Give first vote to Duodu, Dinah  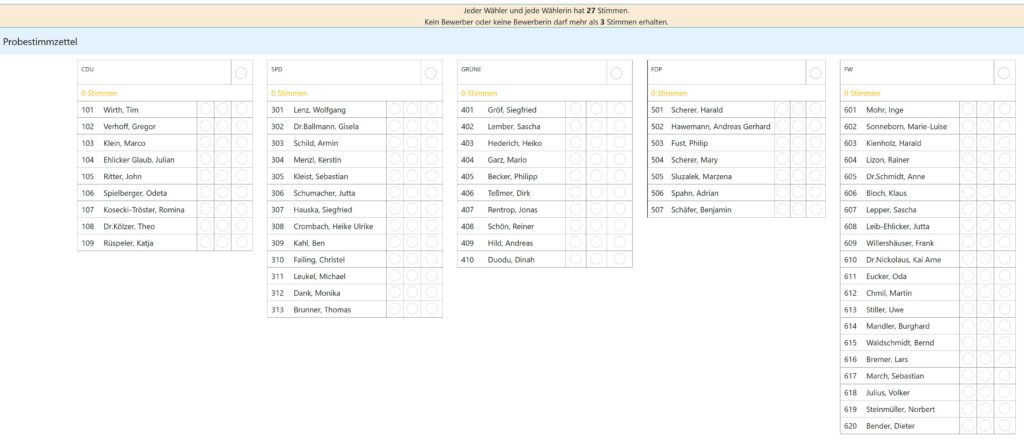[x=575, y=260]
